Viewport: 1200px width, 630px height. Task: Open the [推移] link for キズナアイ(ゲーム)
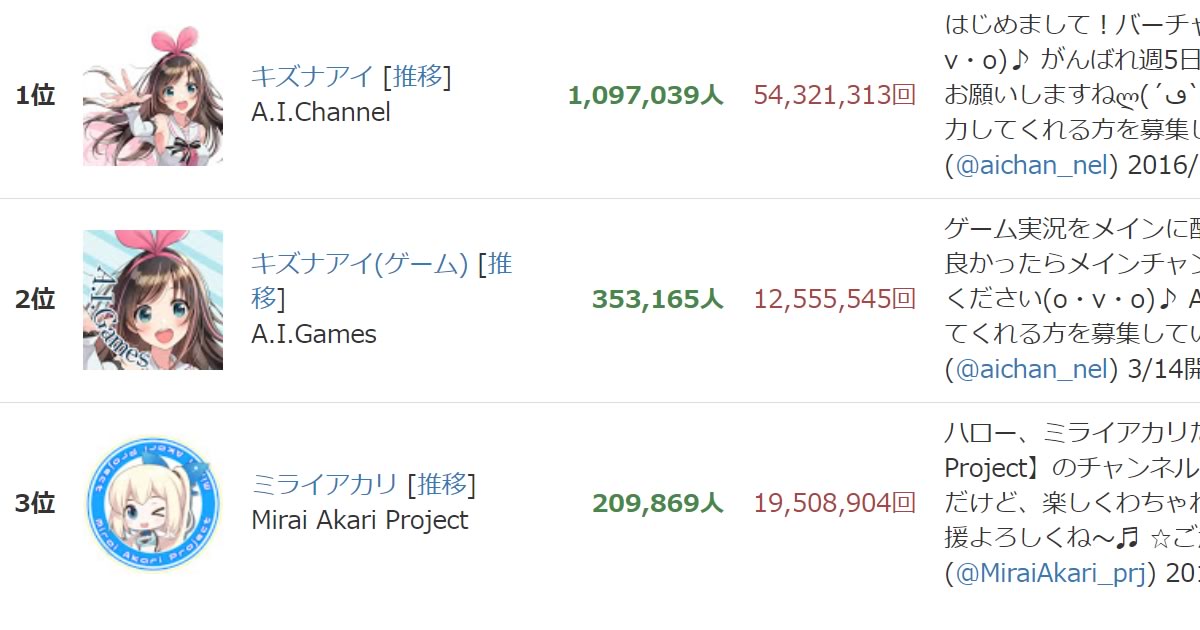pyautogui.click(x=502, y=264)
